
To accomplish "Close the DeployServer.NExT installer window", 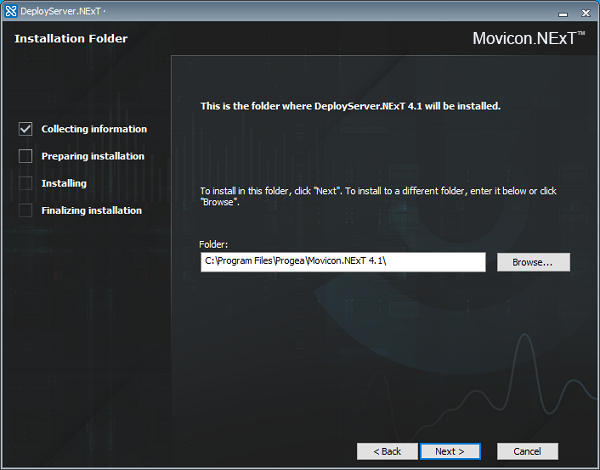I will point(585,13).
